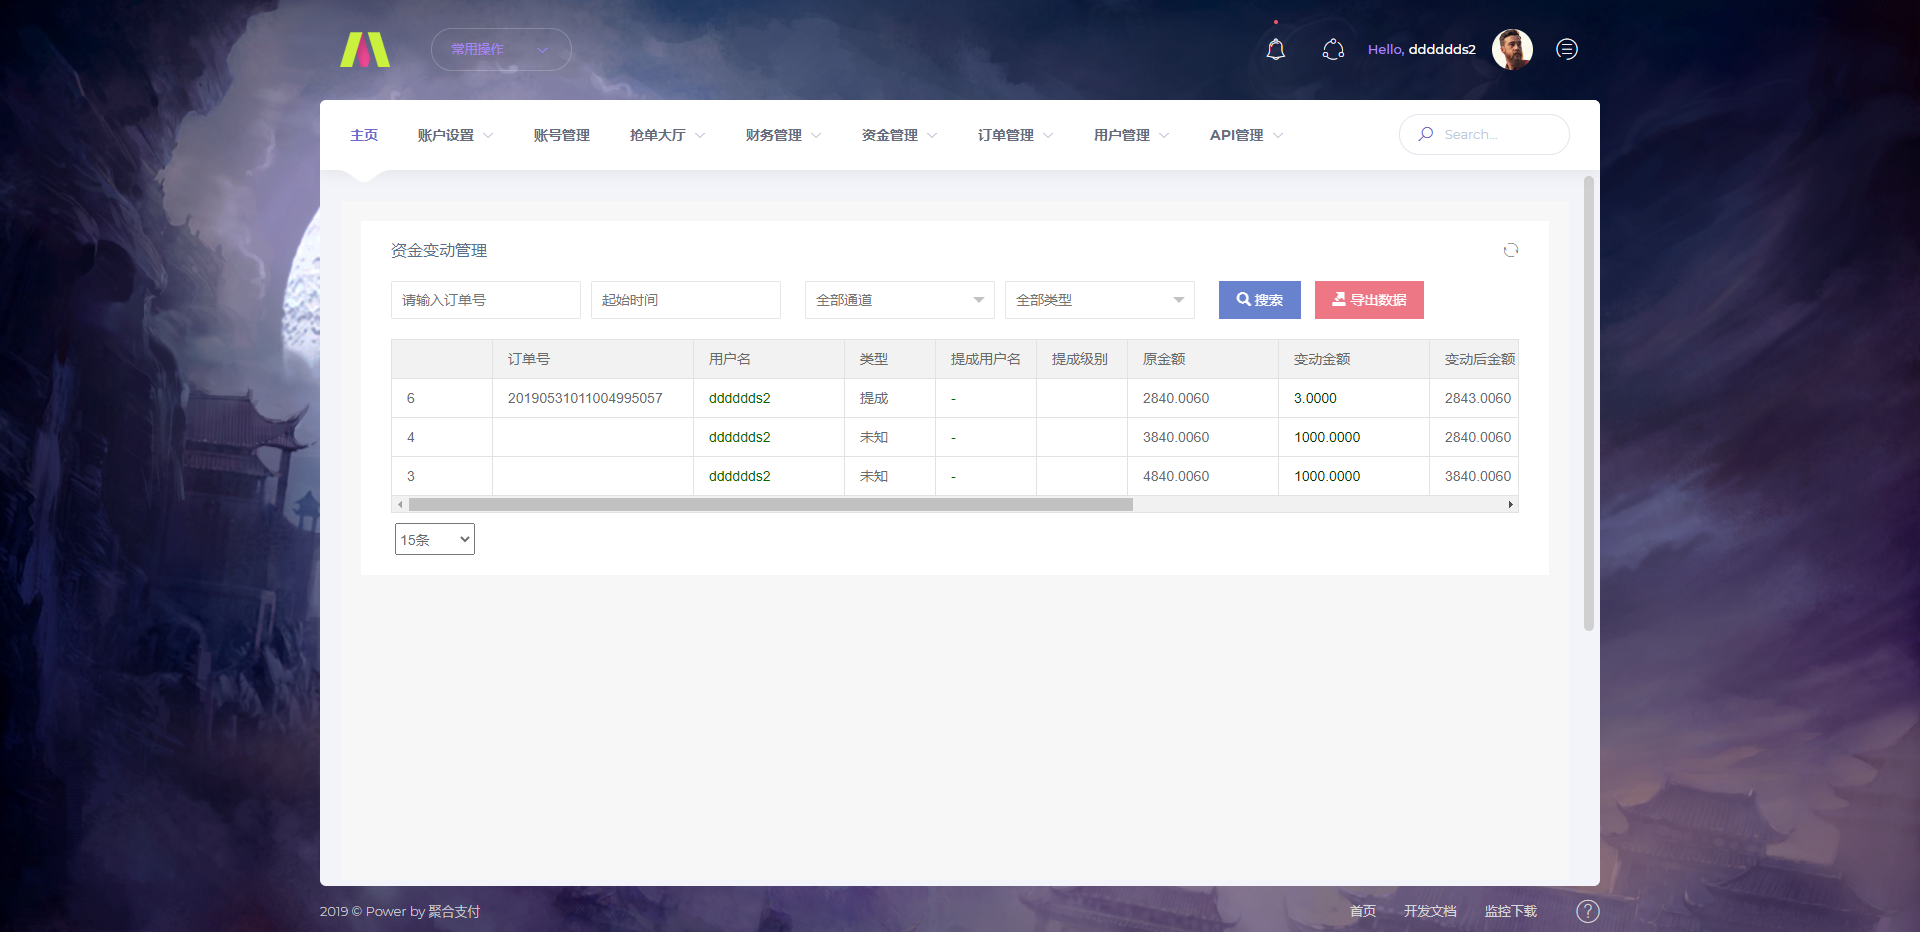Open the dddddds2 avatar picture
1920x932 pixels.
coord(1512,49)
